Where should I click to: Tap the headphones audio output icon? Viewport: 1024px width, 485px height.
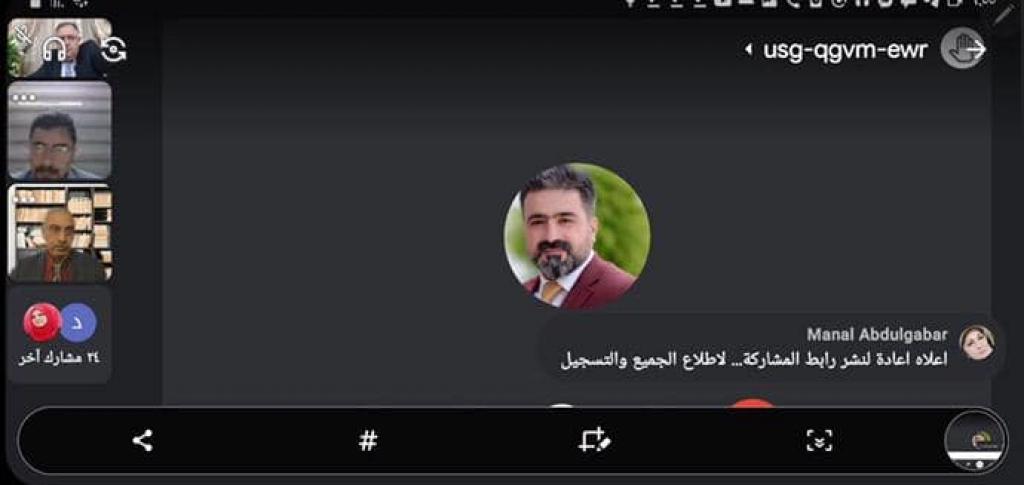(x=54, y=50)
